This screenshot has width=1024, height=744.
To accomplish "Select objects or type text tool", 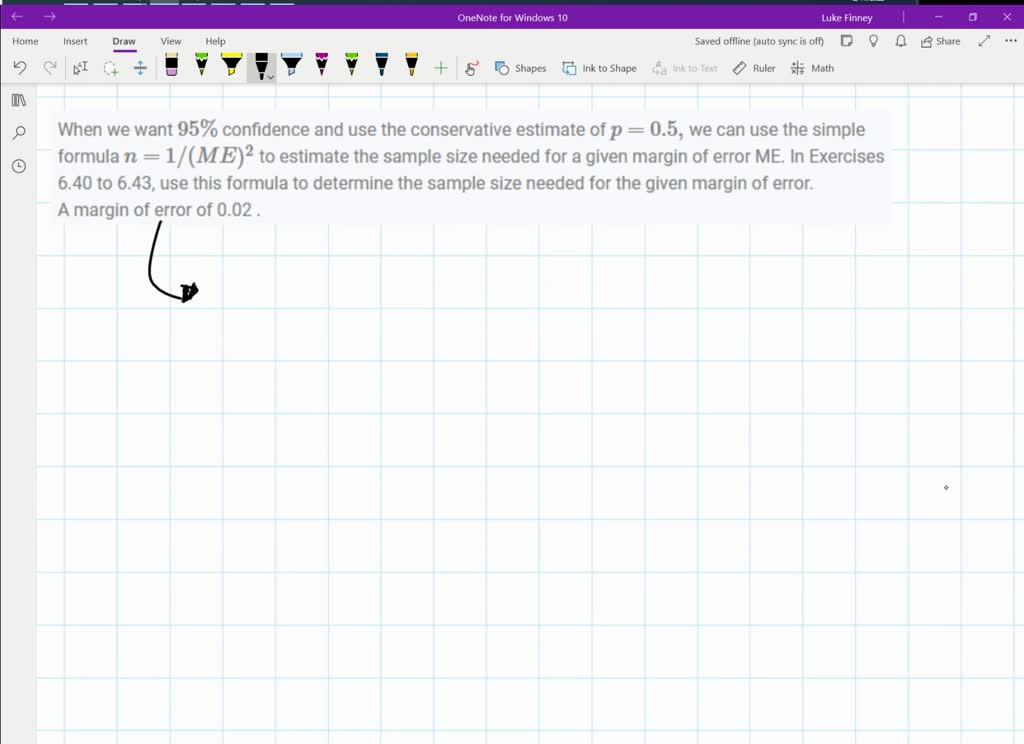I will 81,68.
